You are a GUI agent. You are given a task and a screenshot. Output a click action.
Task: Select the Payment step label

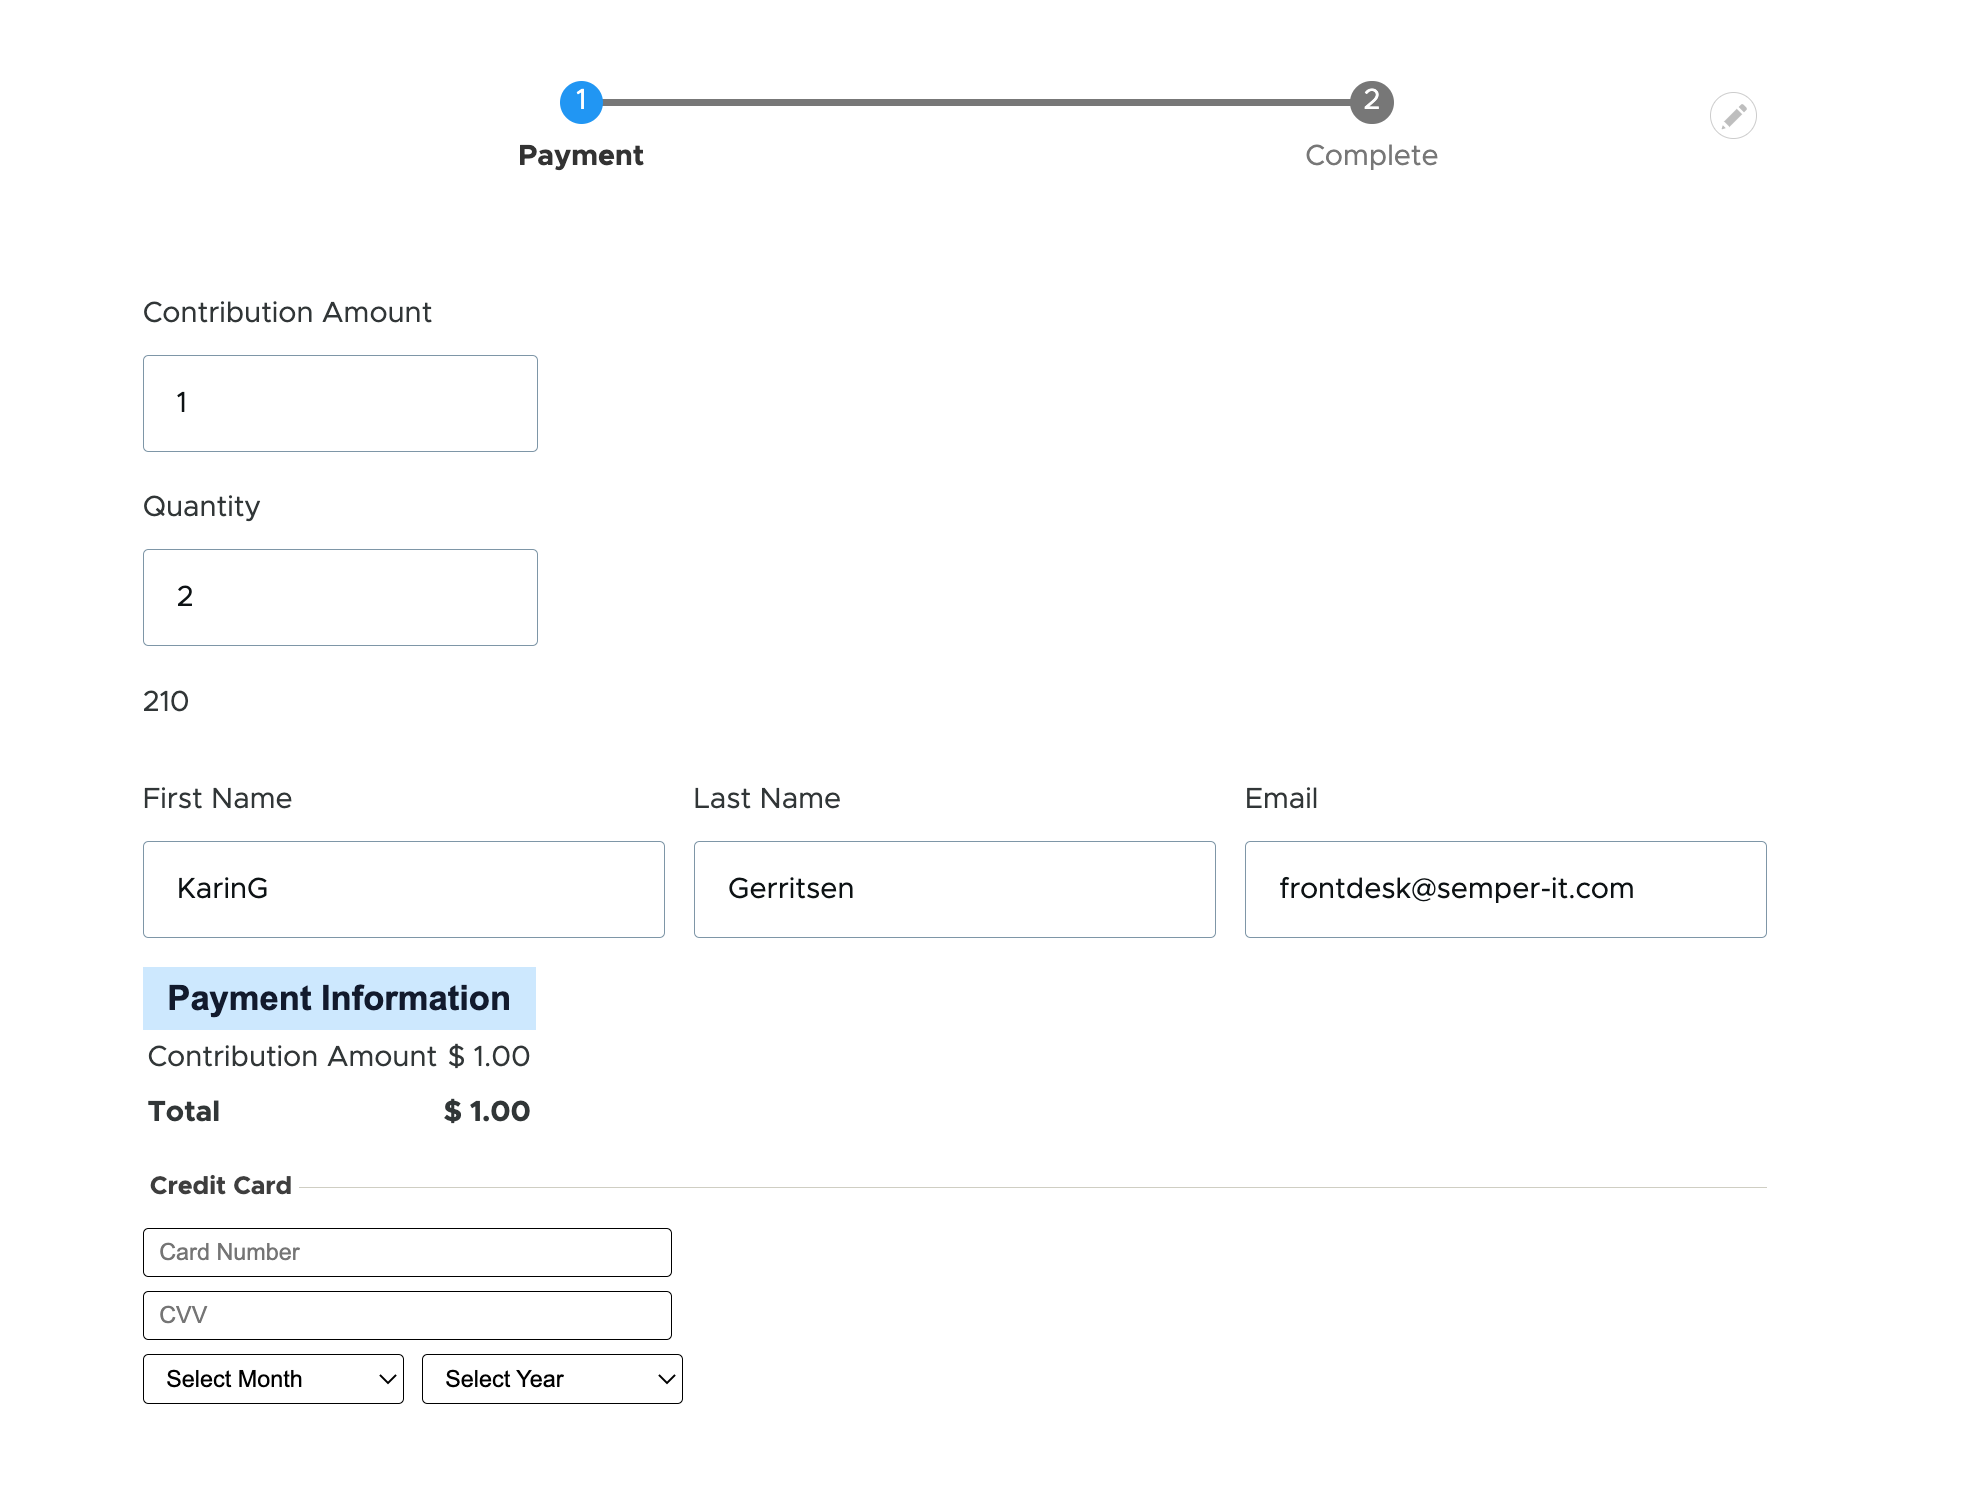click(581, 155)
